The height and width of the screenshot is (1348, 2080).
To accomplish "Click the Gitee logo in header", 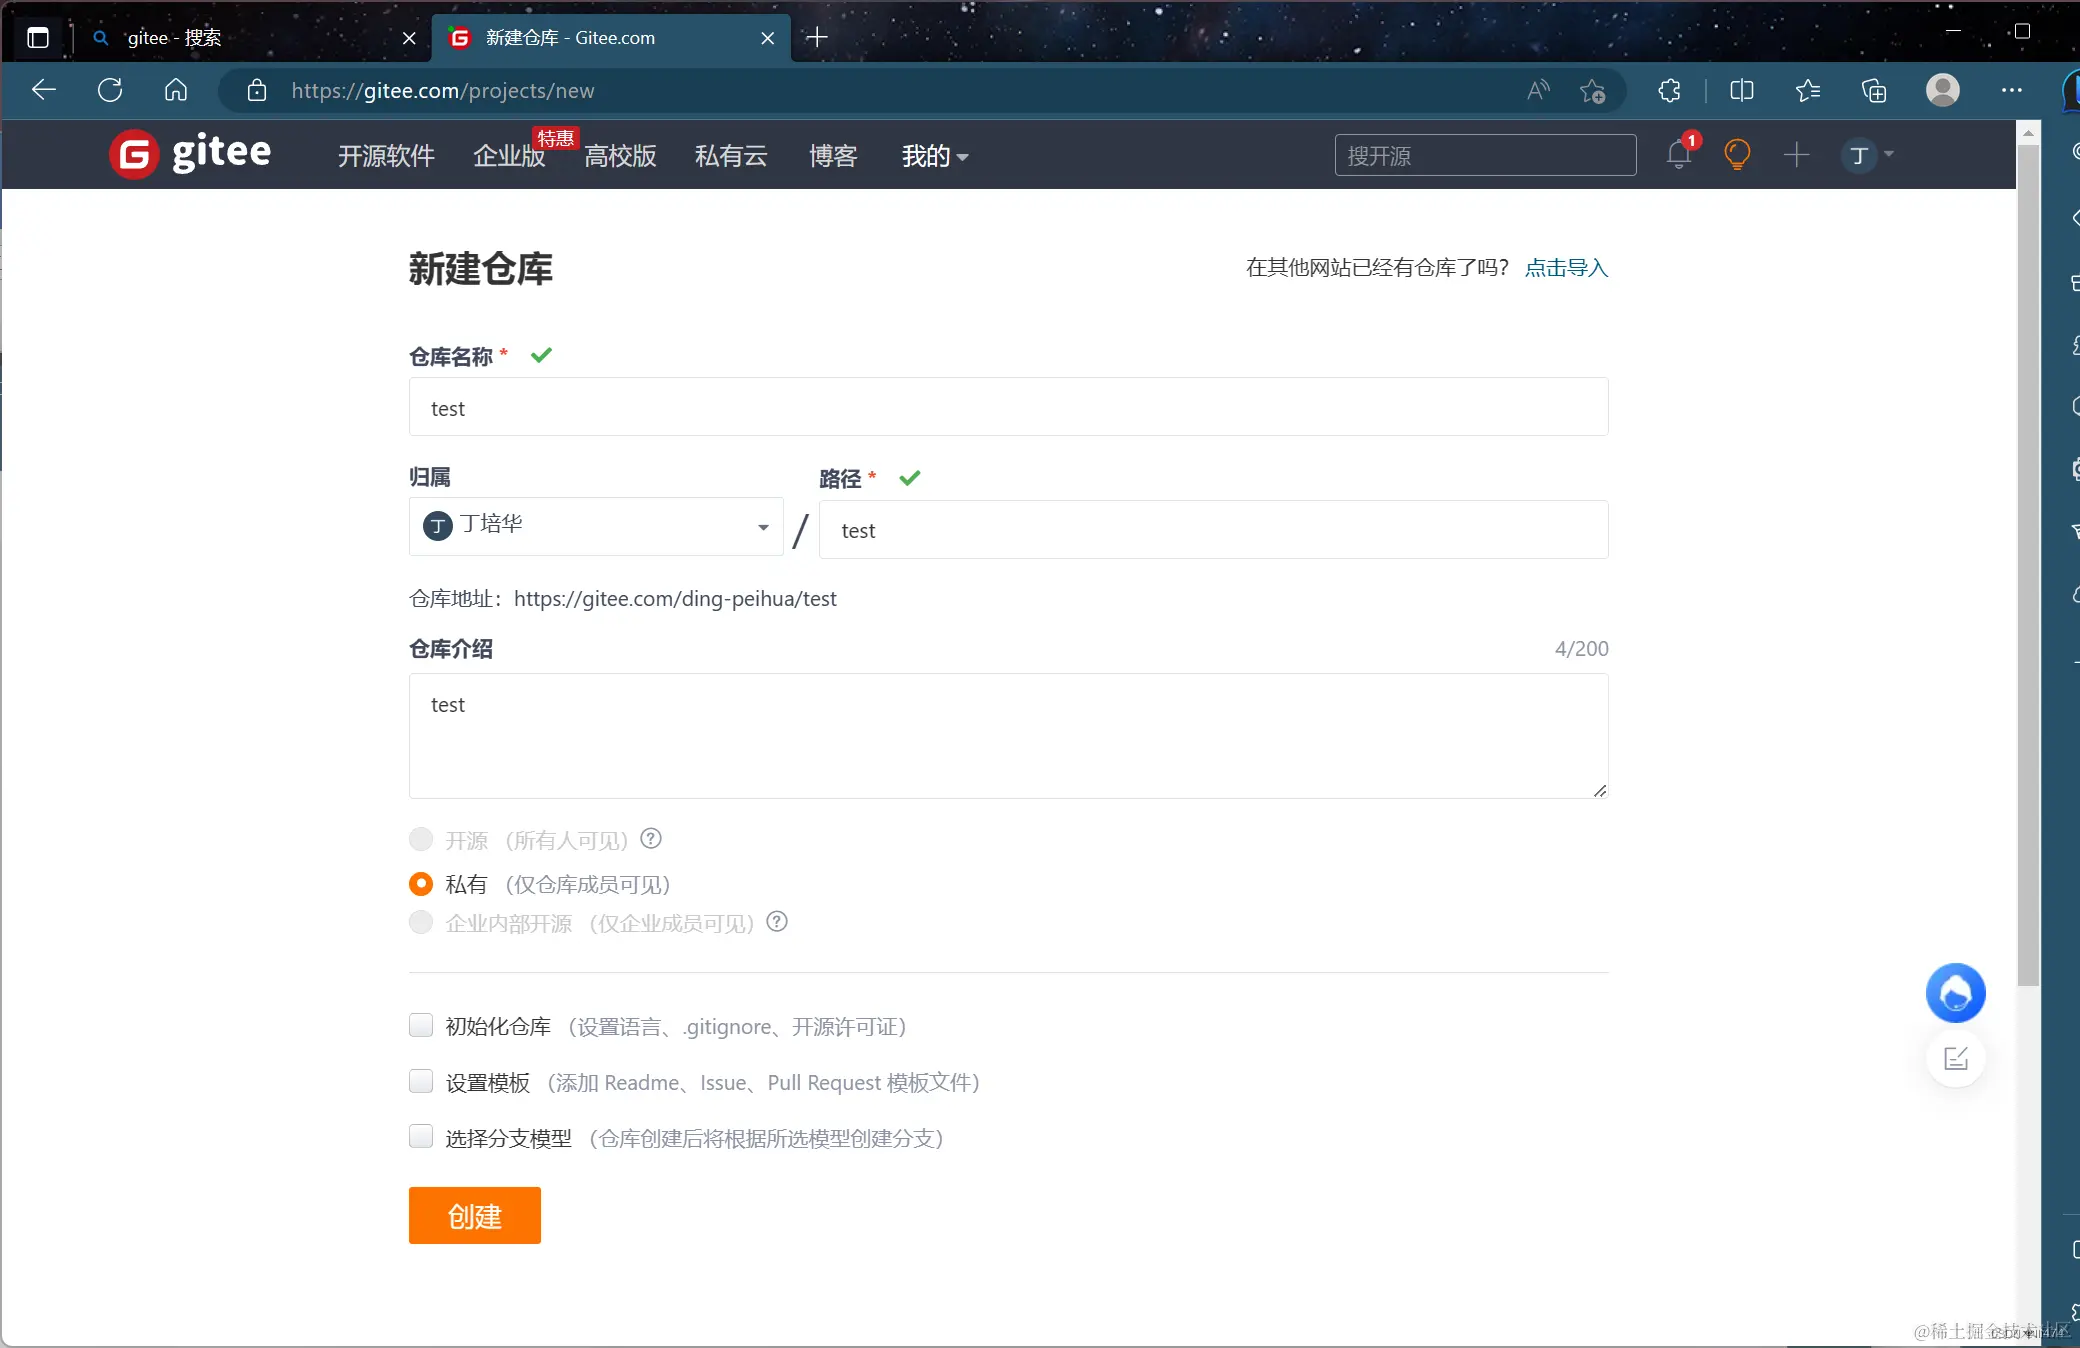I will [190, 154].
